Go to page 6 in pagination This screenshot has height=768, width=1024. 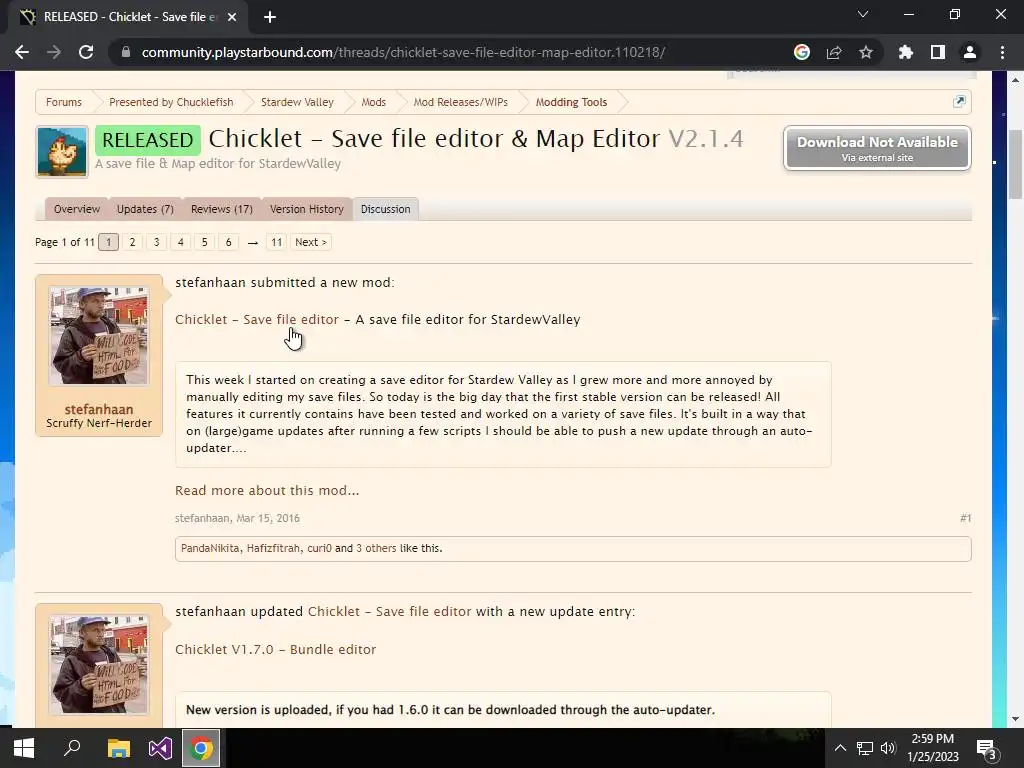coord(229,242)
